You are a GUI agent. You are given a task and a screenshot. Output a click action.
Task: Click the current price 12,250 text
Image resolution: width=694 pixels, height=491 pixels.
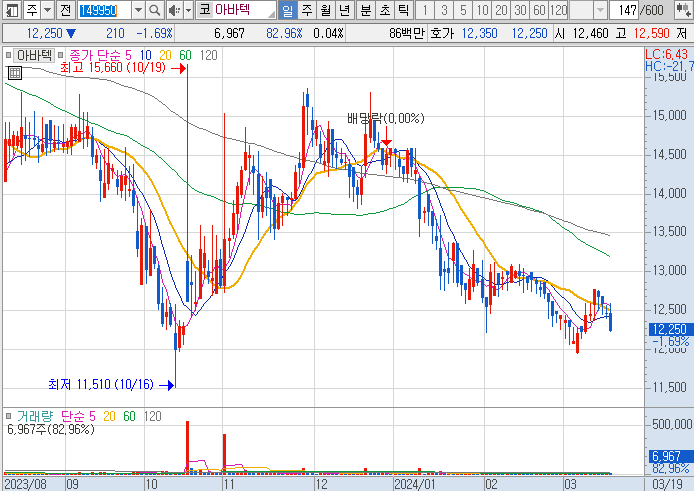44,33
